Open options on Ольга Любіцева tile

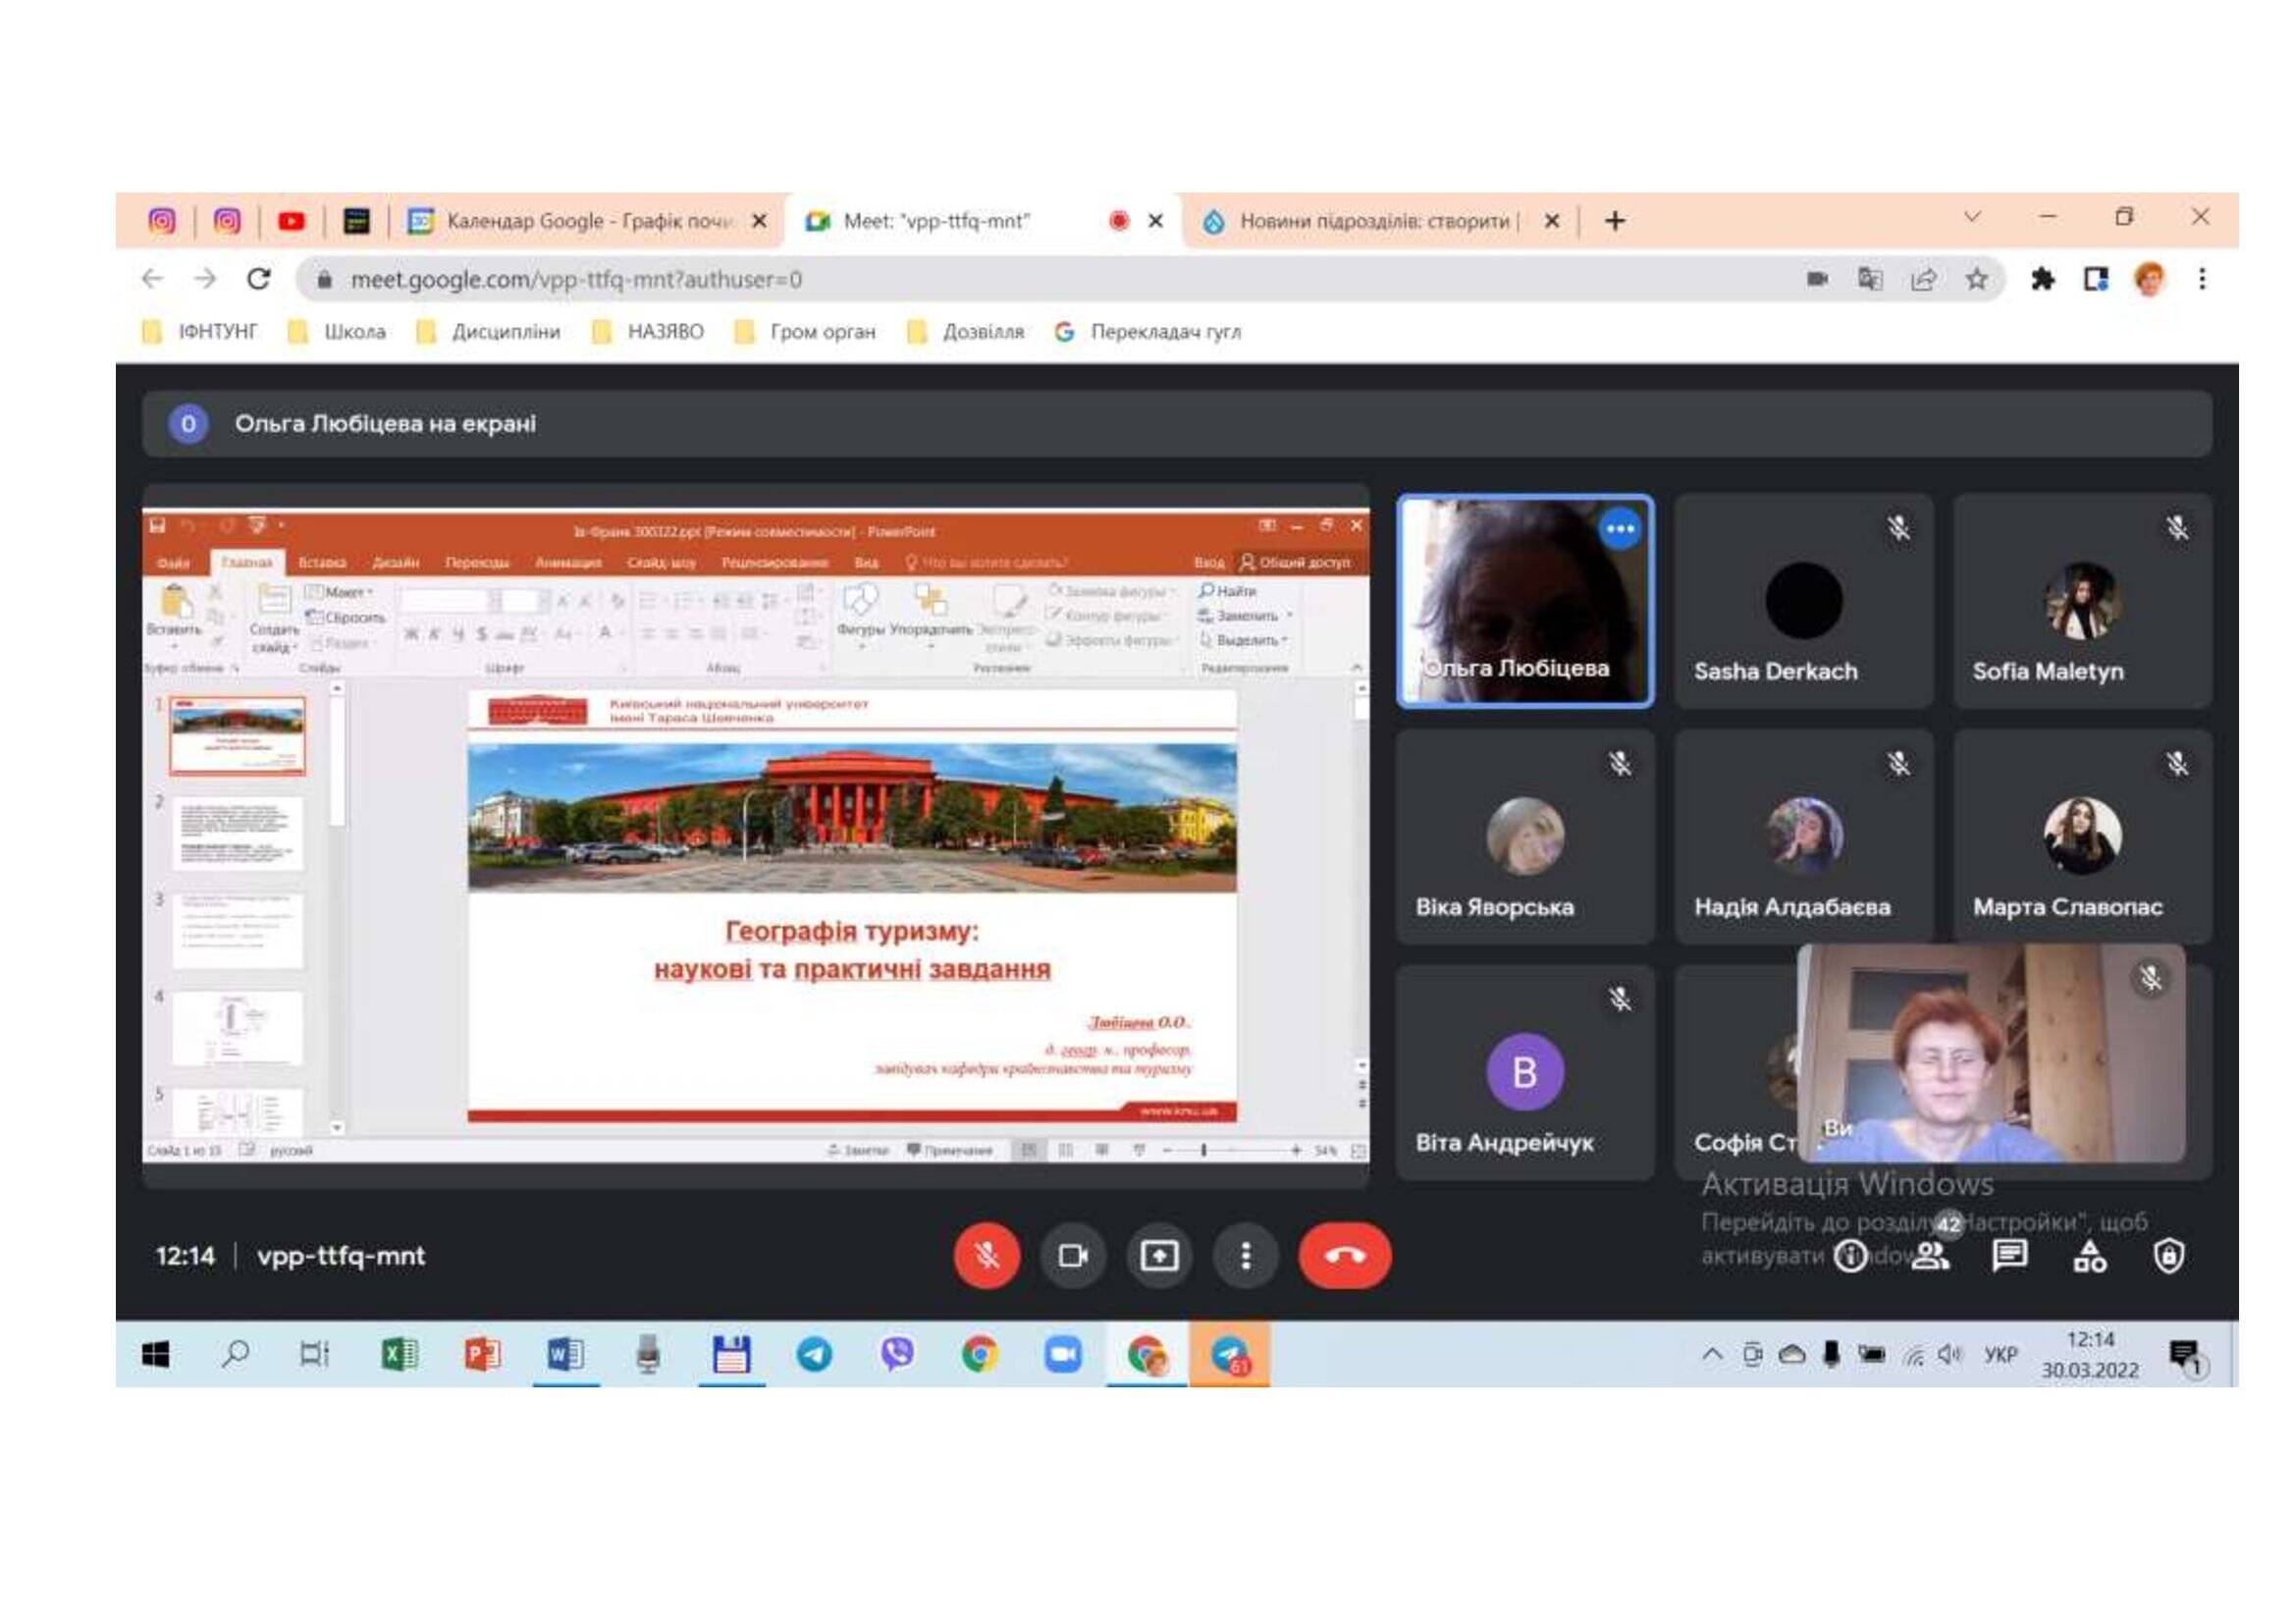coord(1620,528)
